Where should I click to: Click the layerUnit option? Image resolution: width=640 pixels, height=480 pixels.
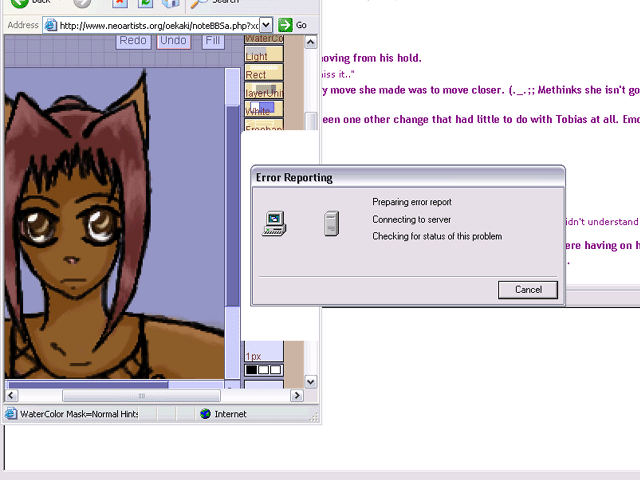coord(264,91)
